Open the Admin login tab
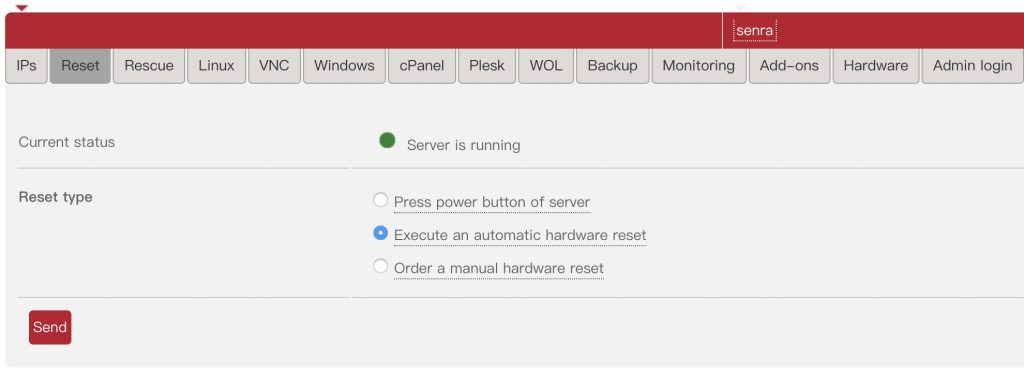 [972, 66]
